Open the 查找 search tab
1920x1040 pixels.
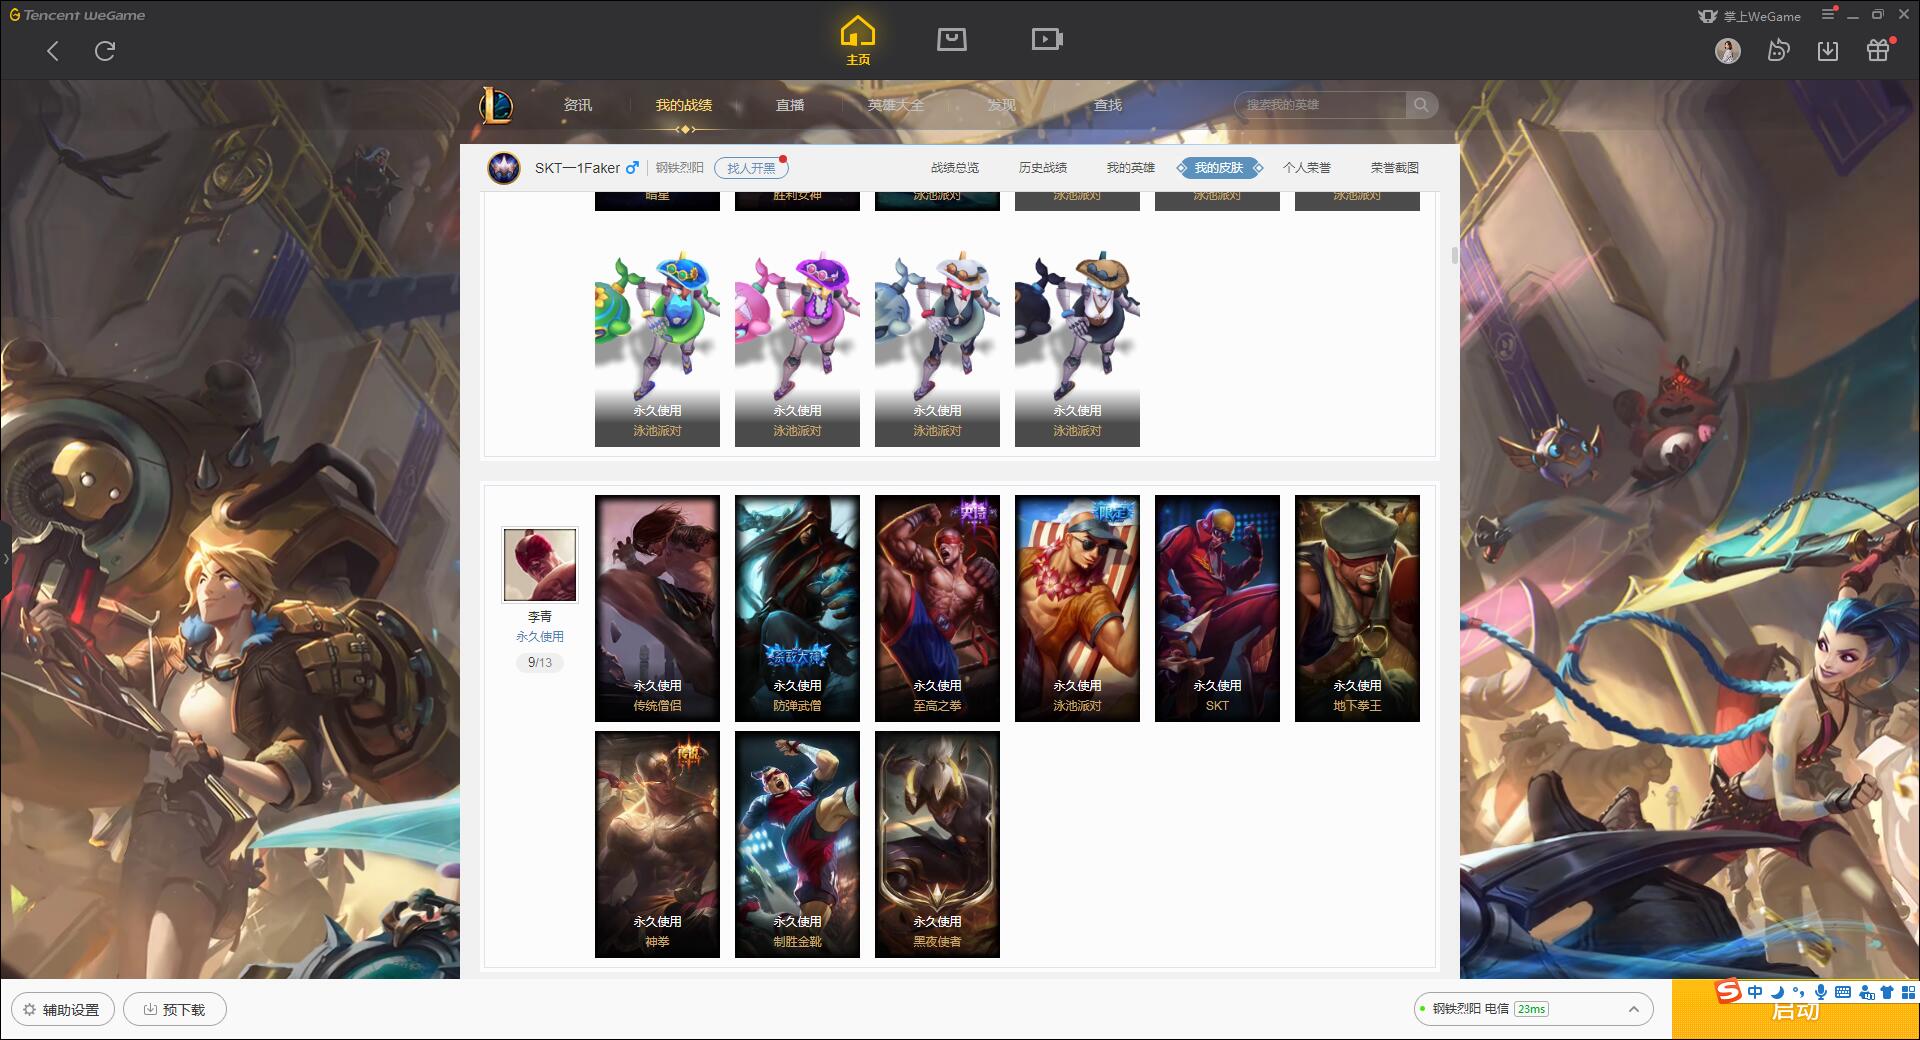click(x=1107, y=105)
